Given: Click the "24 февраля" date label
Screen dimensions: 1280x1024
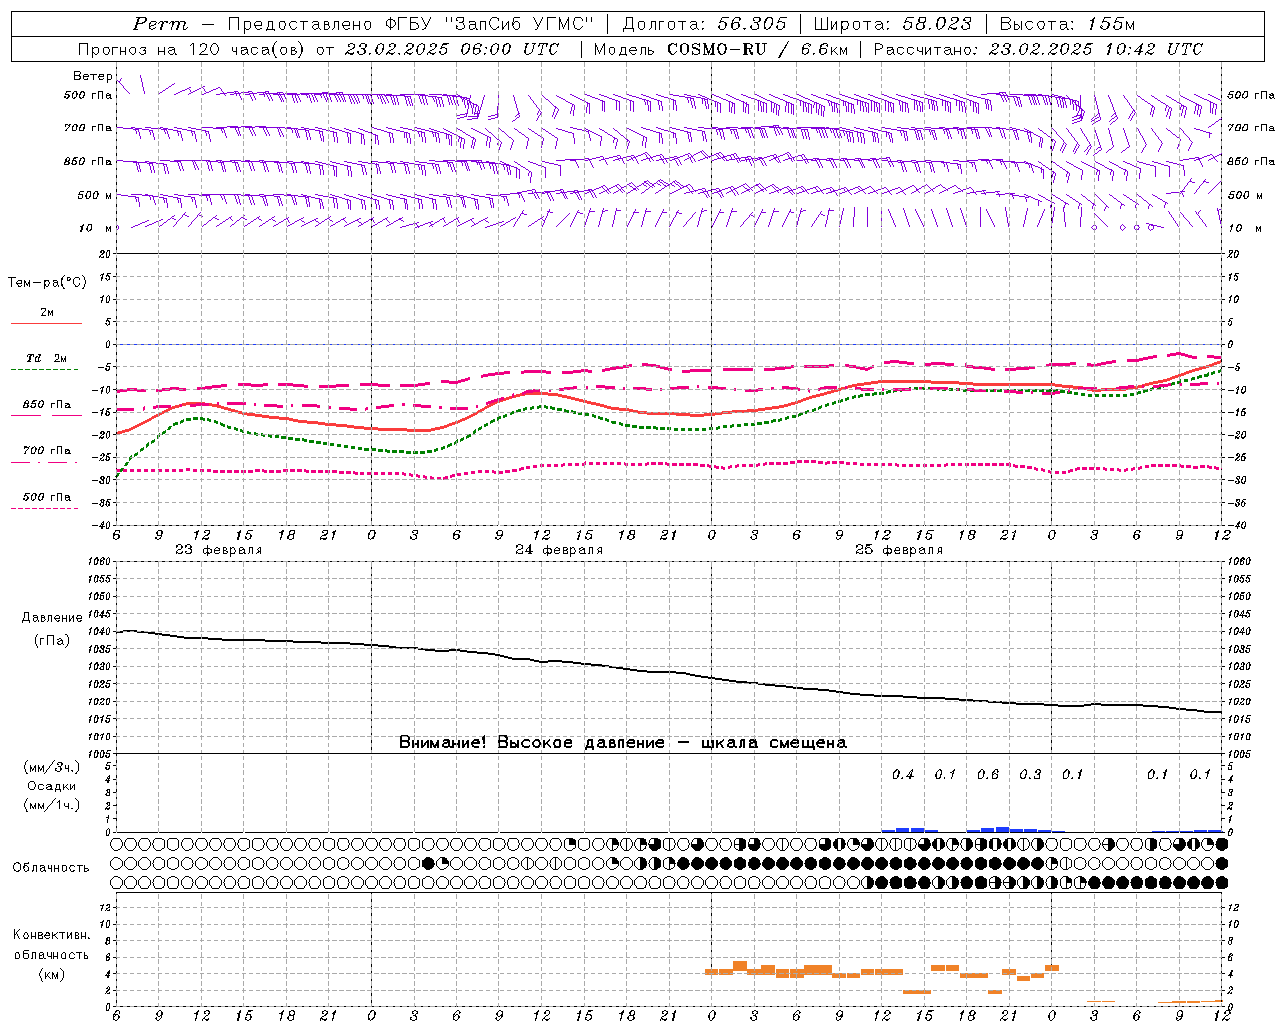Looking at the screenshot, I should coord(558,550).
